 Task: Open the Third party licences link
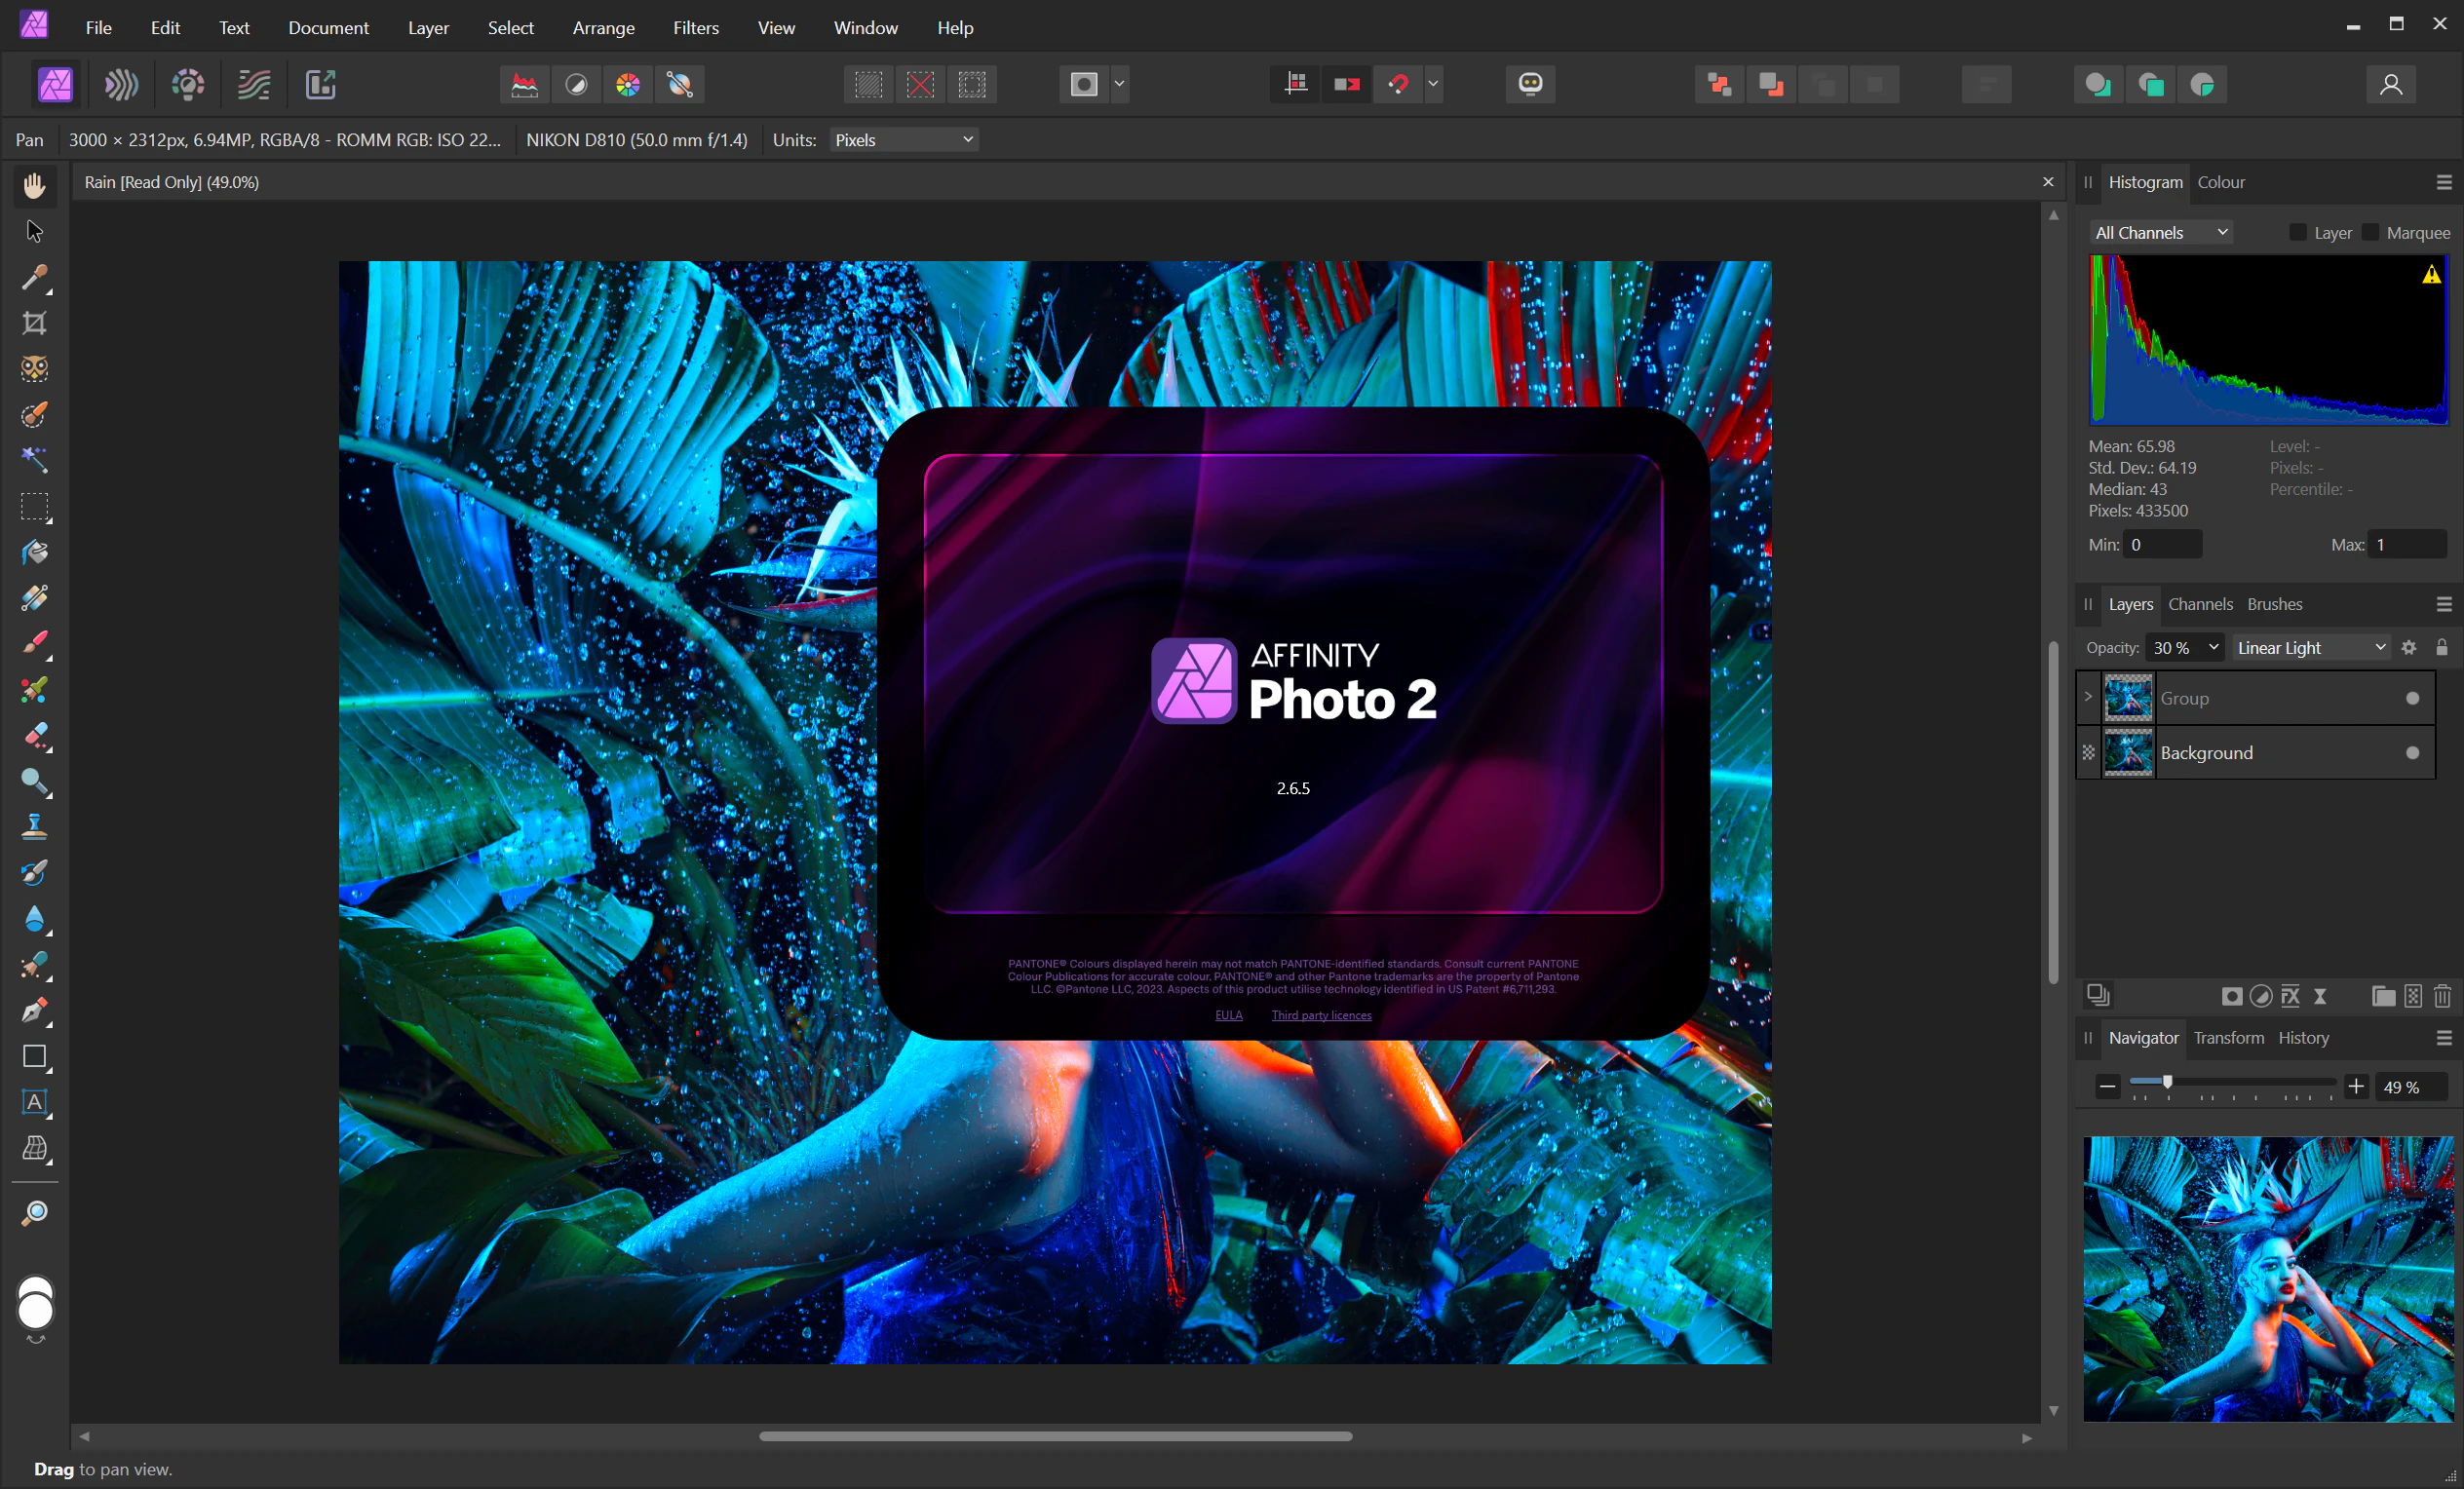pos(1321,1015)
